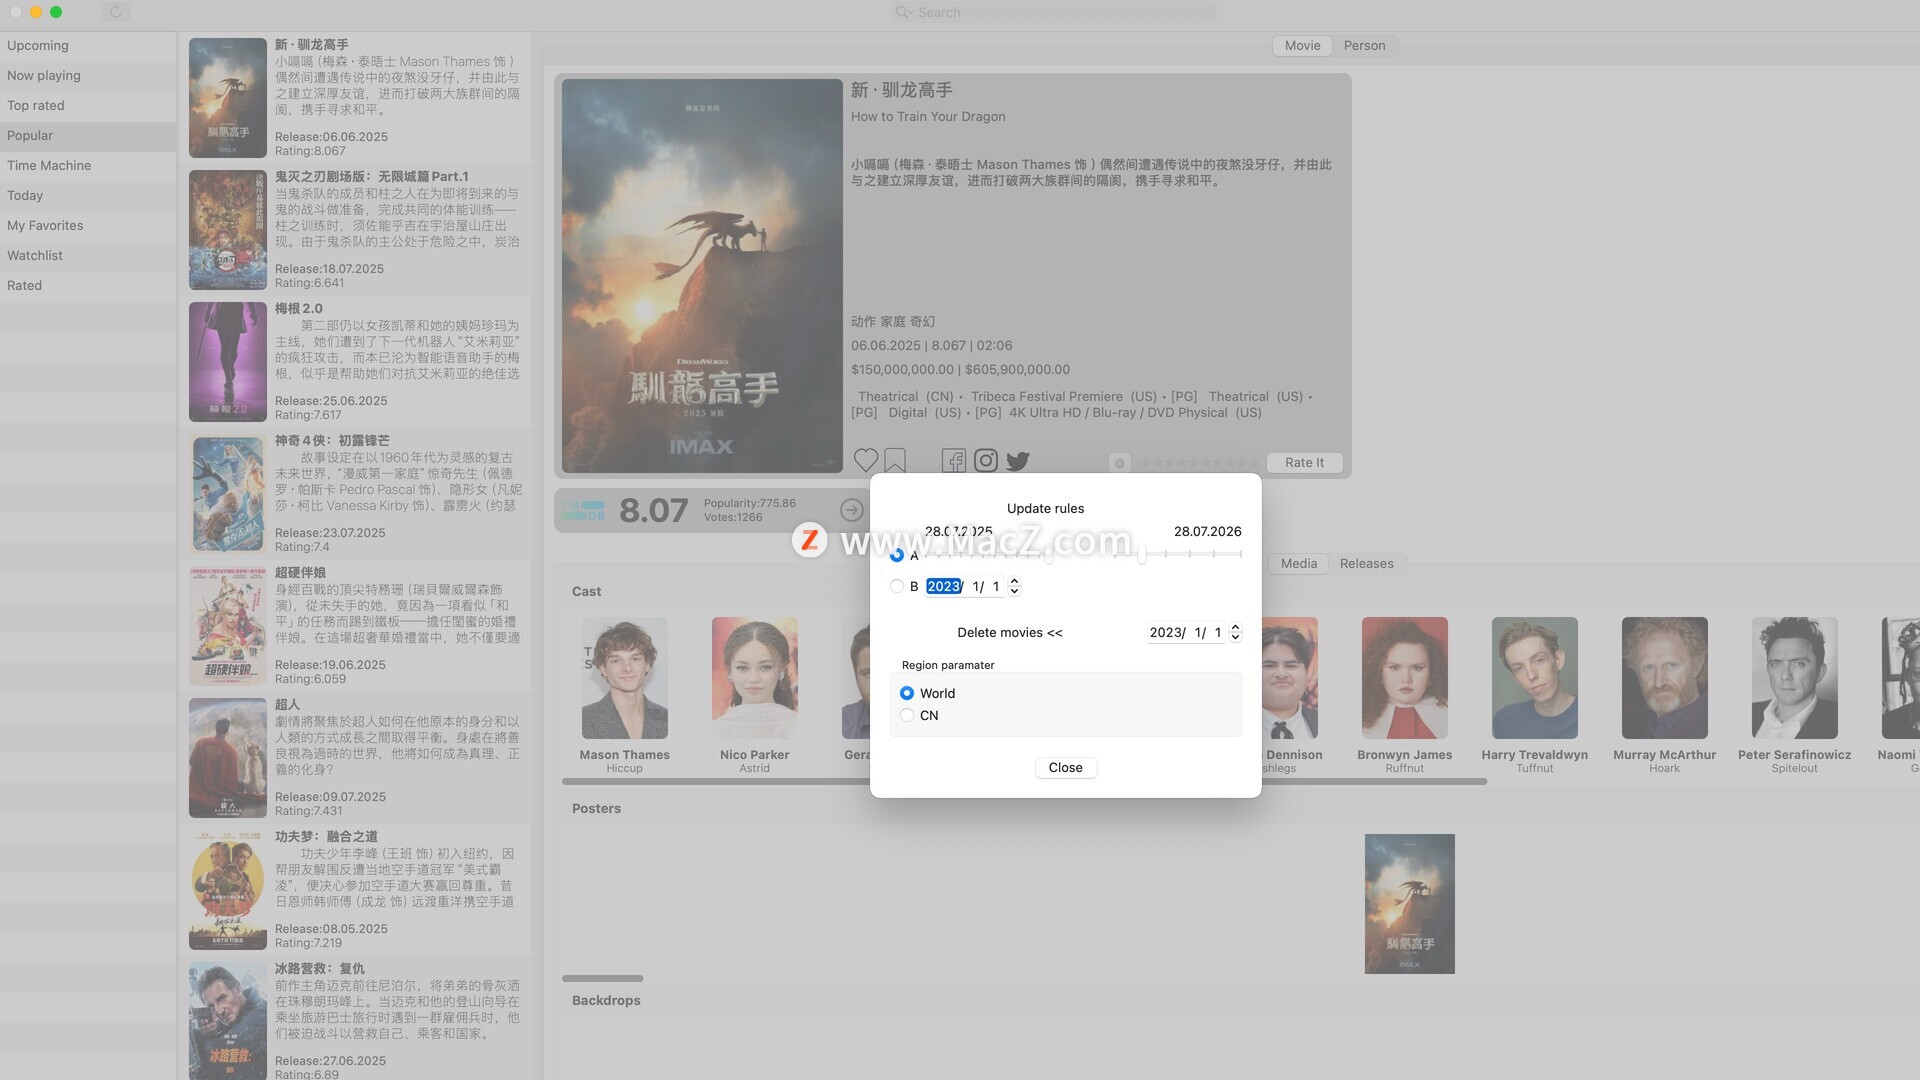
Task: Focus the Search field in the title bar
Action: (x=1054, y=12)
